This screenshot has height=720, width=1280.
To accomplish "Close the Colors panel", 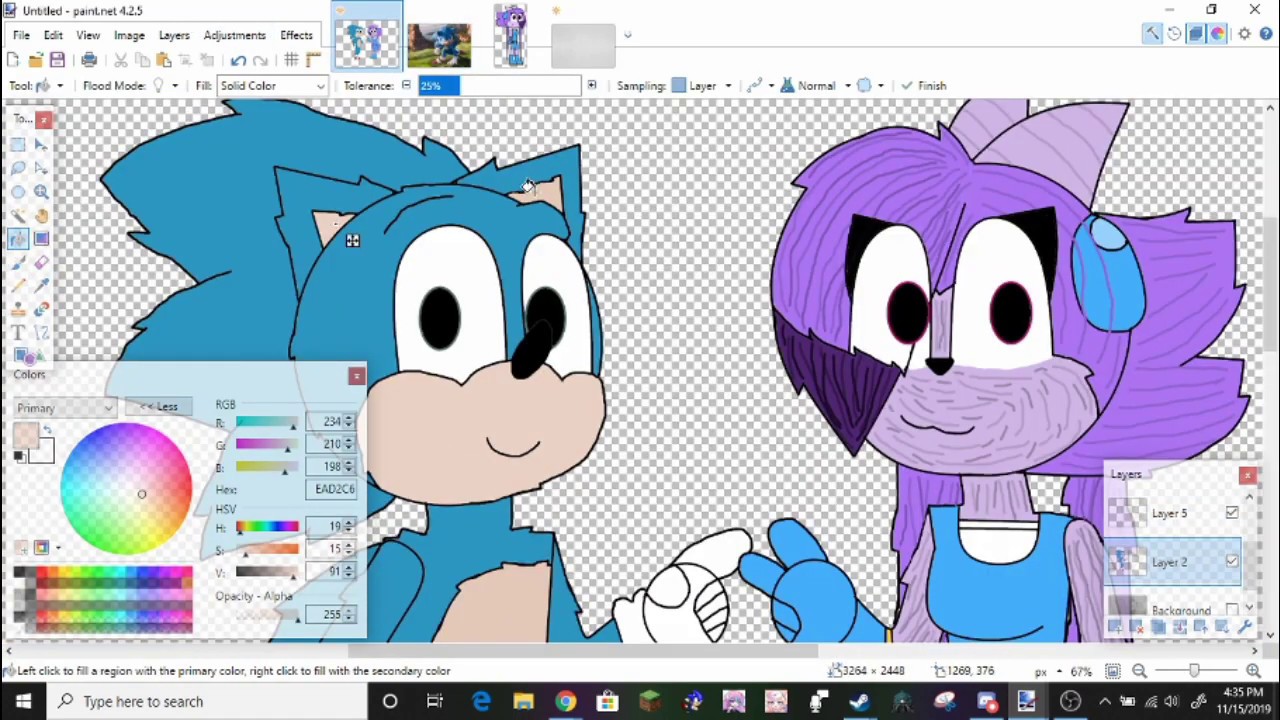I will click(357, 376).
